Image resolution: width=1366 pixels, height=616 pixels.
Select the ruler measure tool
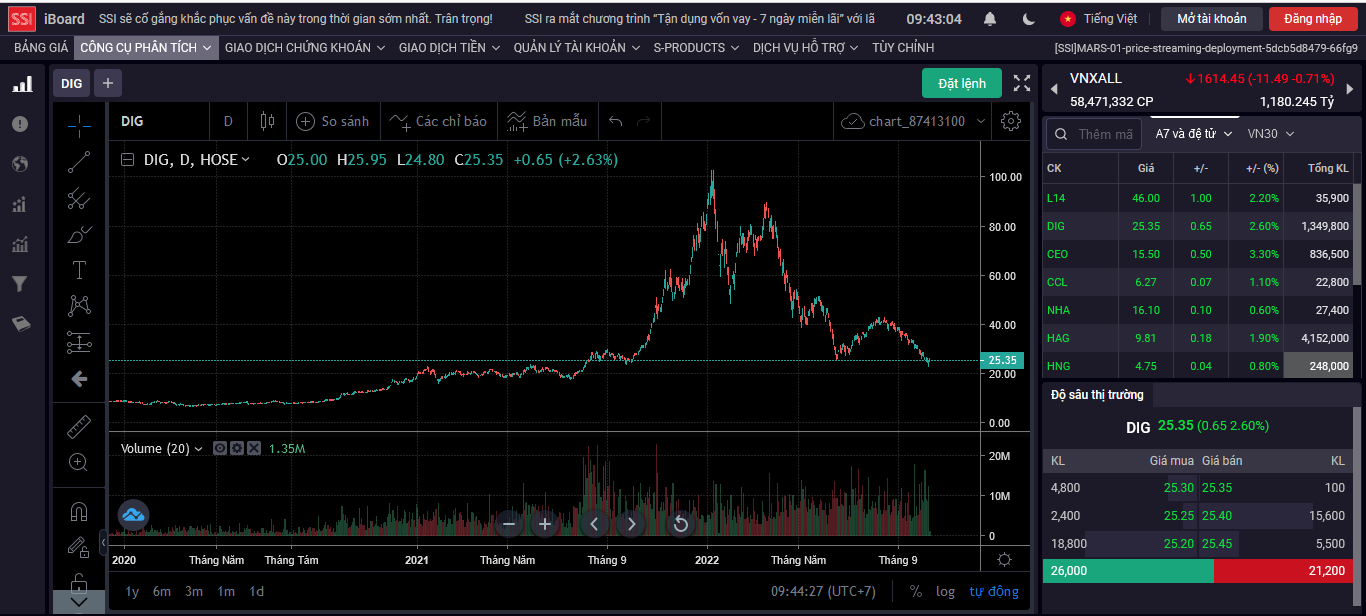click(x=79, y=426)
